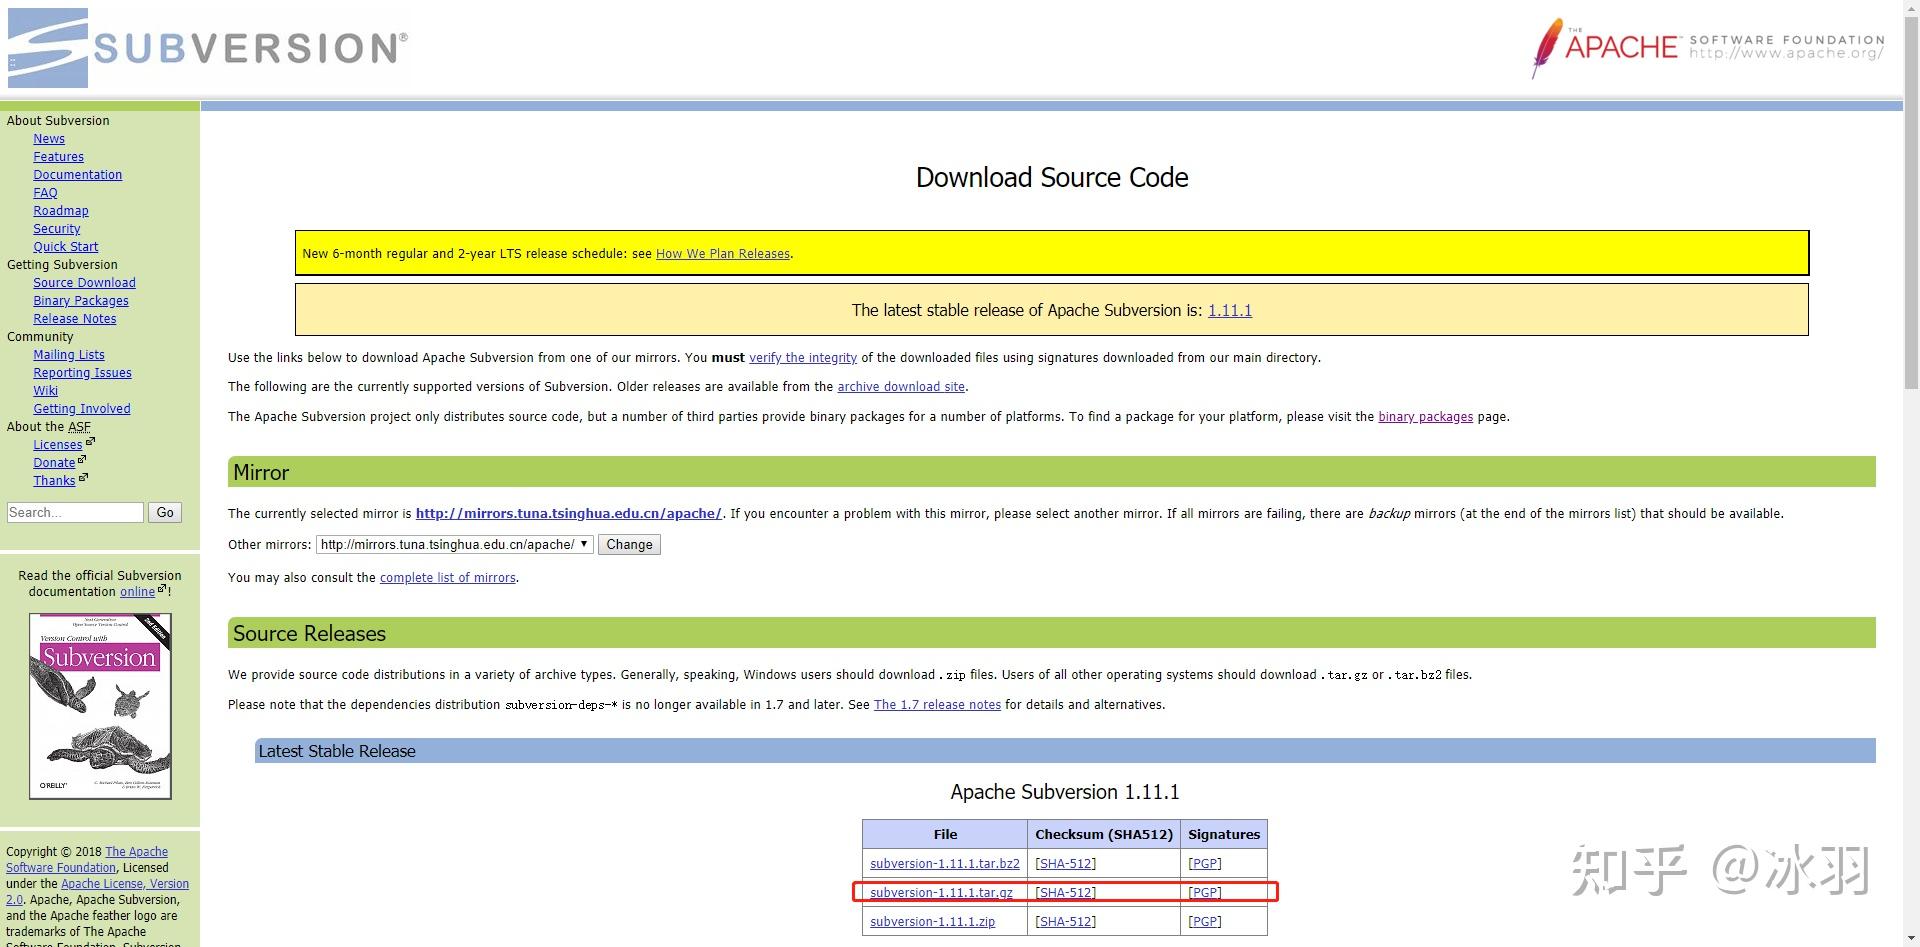
Task: Click the Go search button
Action: click(x=165, y=513)
